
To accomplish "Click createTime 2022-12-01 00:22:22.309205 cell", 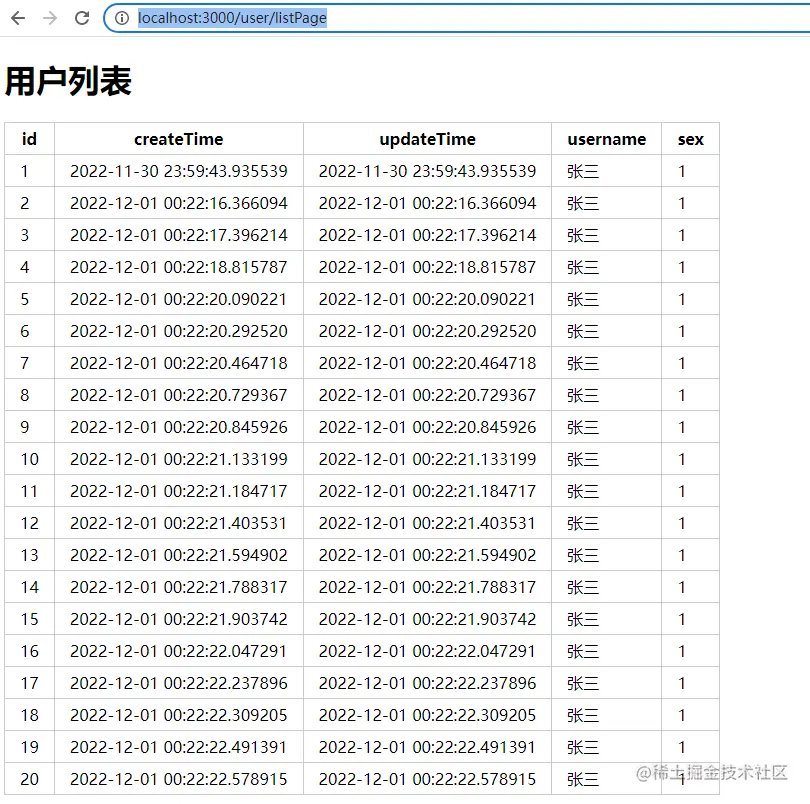I will pyautogui.click(x=179, y=715).
